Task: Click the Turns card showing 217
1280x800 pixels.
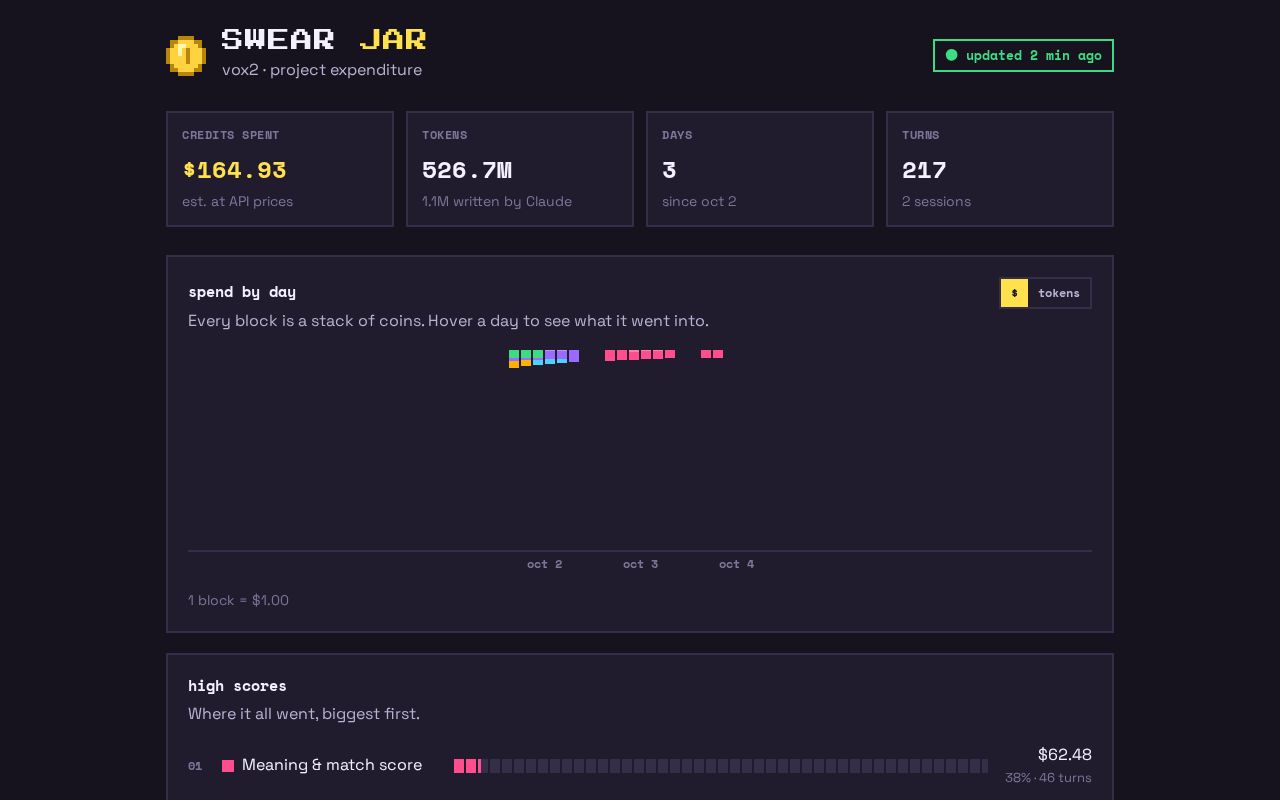Action: point(1000,169)
